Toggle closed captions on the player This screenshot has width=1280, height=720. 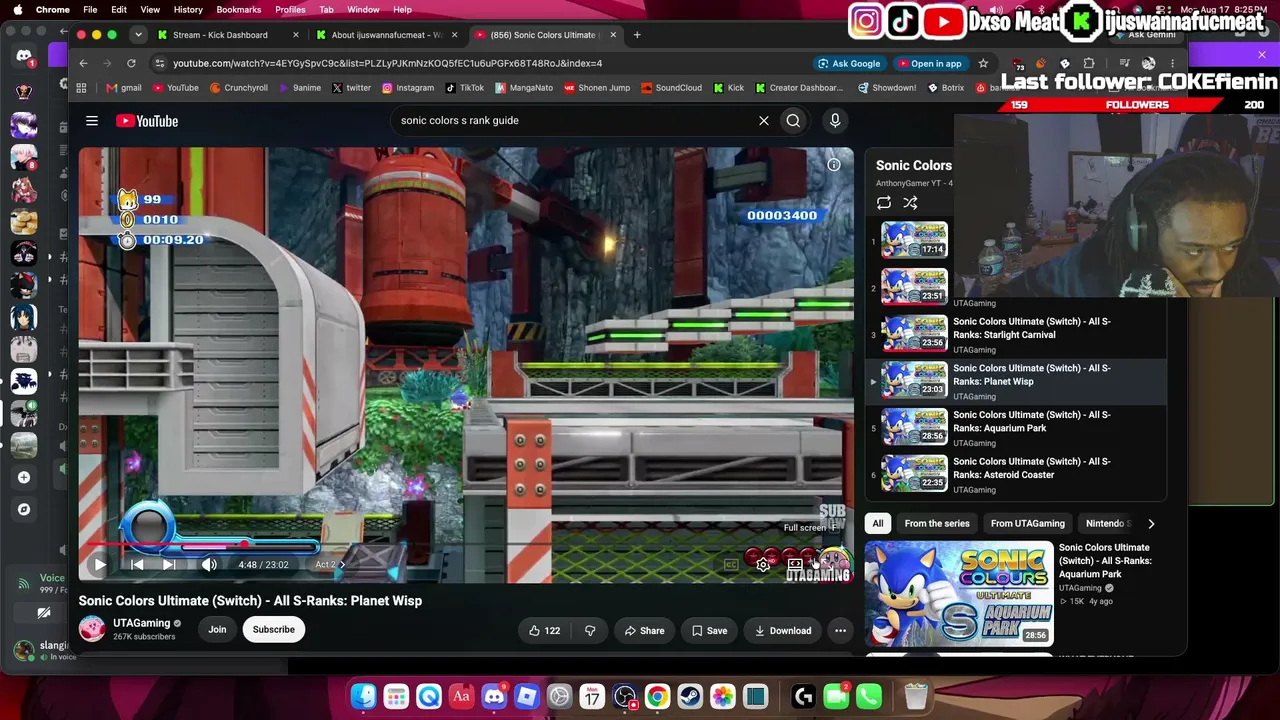(731, 565)
